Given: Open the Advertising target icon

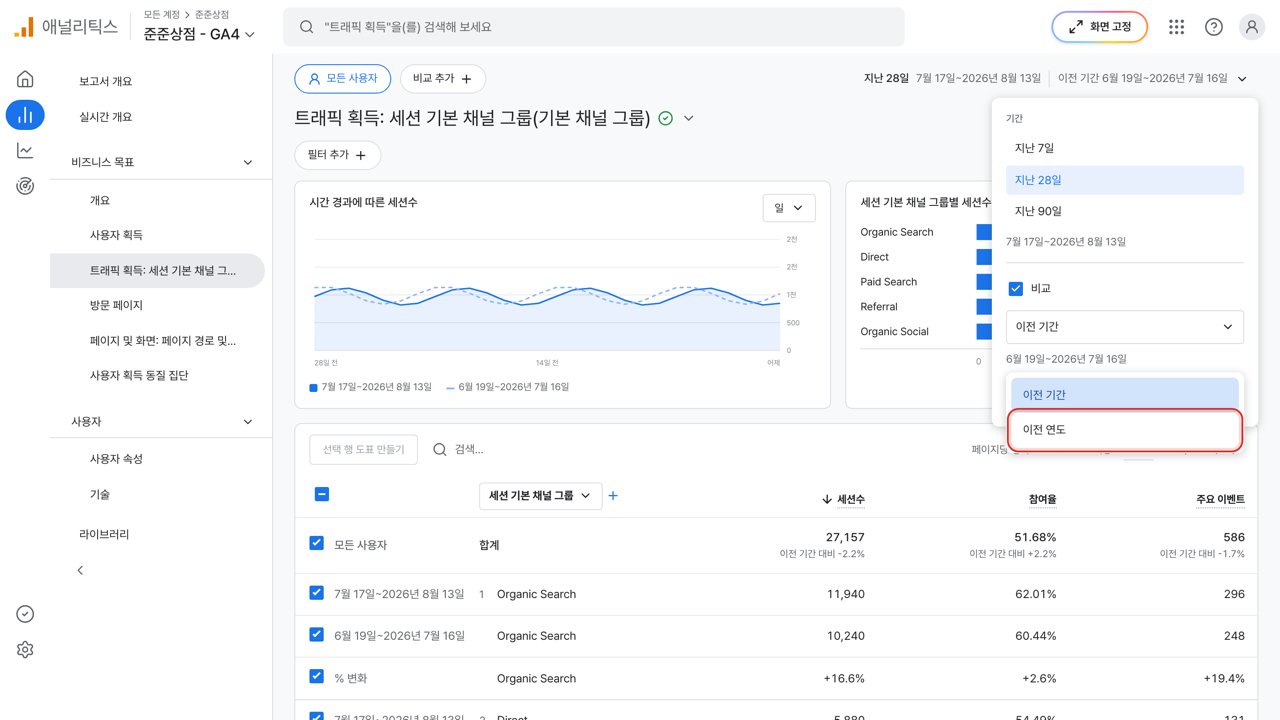Looking at the screenshot, I should point(25,186).
